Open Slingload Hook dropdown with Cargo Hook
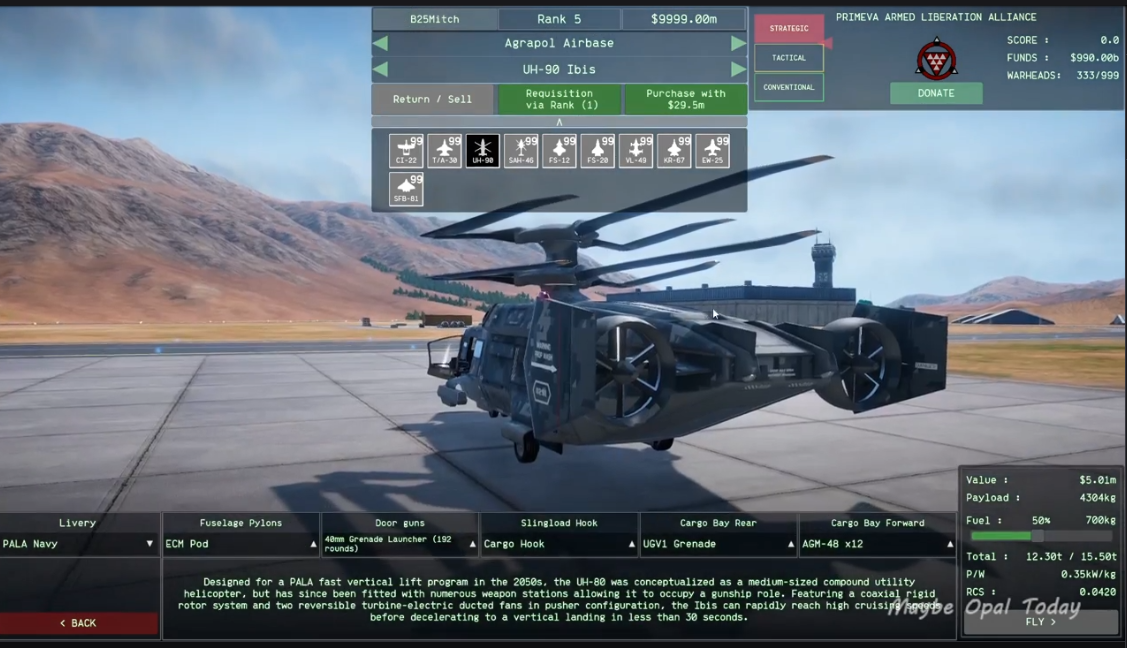 (559, 544)
